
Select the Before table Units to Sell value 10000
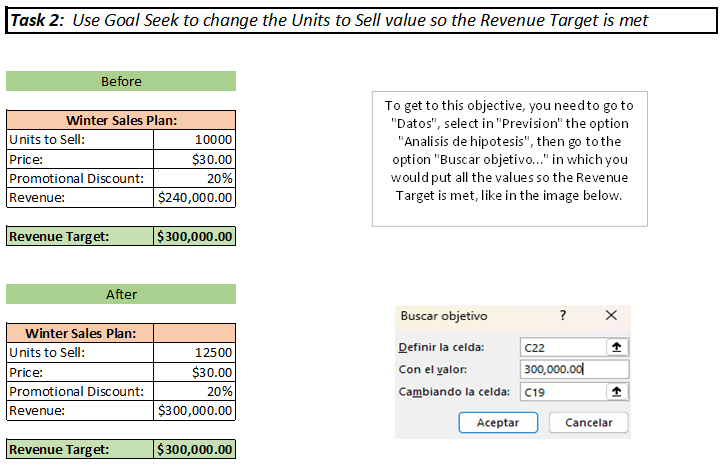point(194,139)
